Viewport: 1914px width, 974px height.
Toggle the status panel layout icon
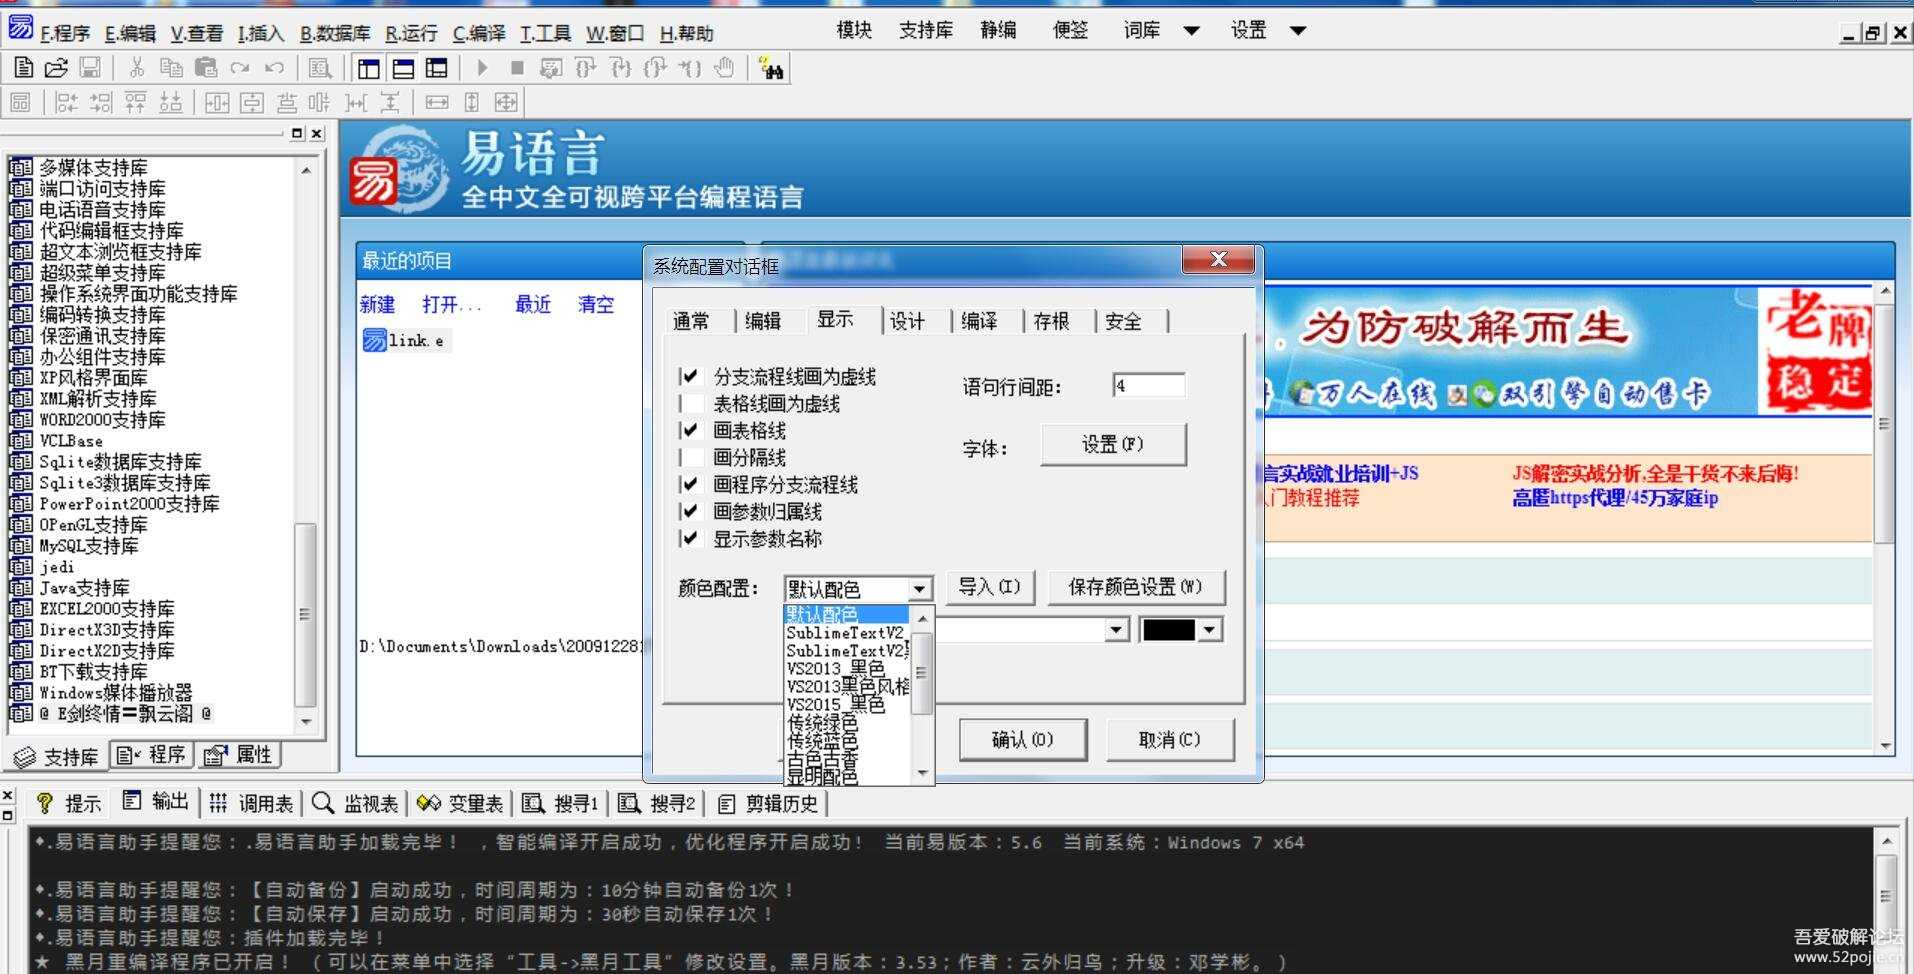click(403, 68)
